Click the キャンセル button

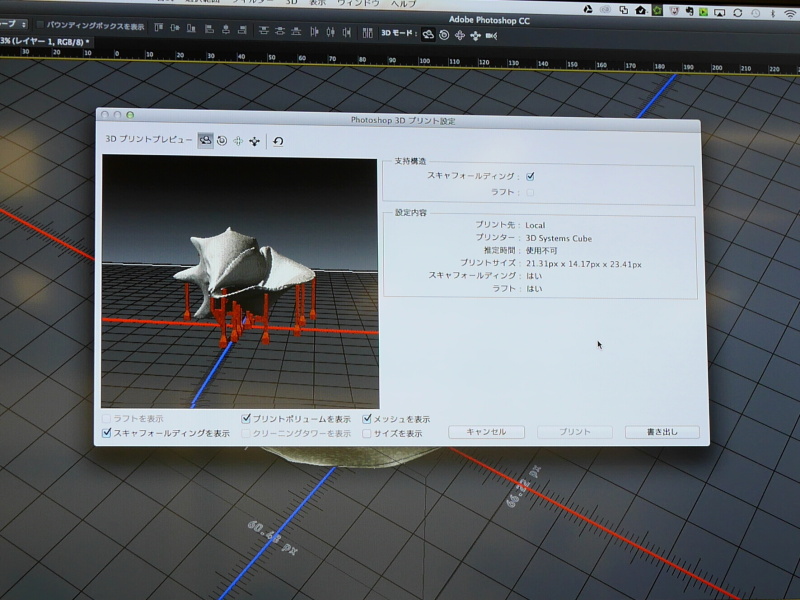(486, 432)
